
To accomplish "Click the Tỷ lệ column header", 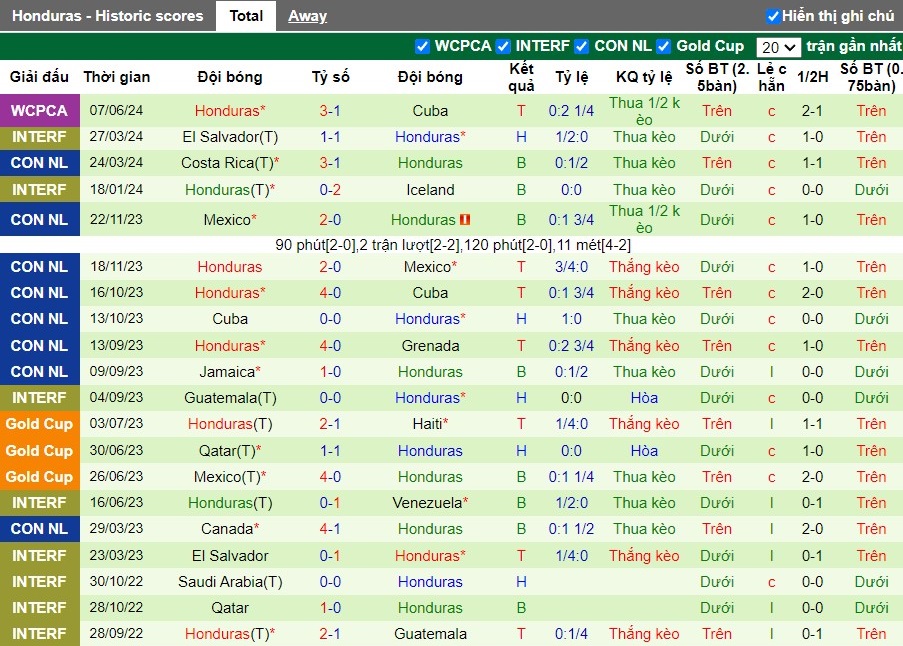I will coord(571,77).
